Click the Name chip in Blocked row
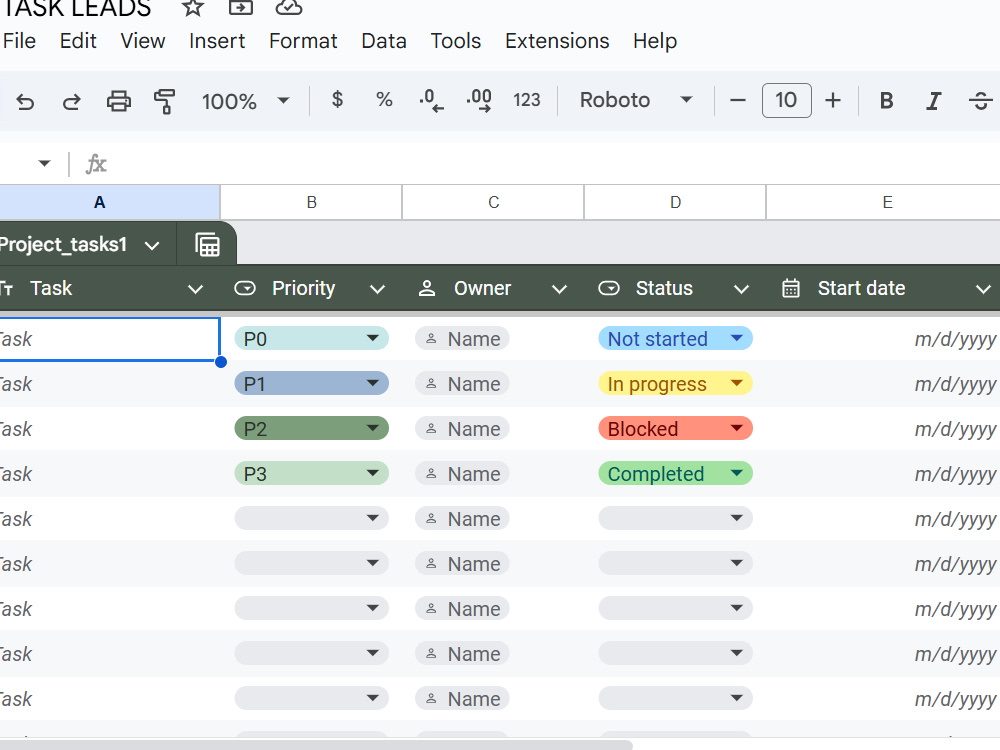The width and height of the screenshot is (1000, 750). (x=462, y=429)
